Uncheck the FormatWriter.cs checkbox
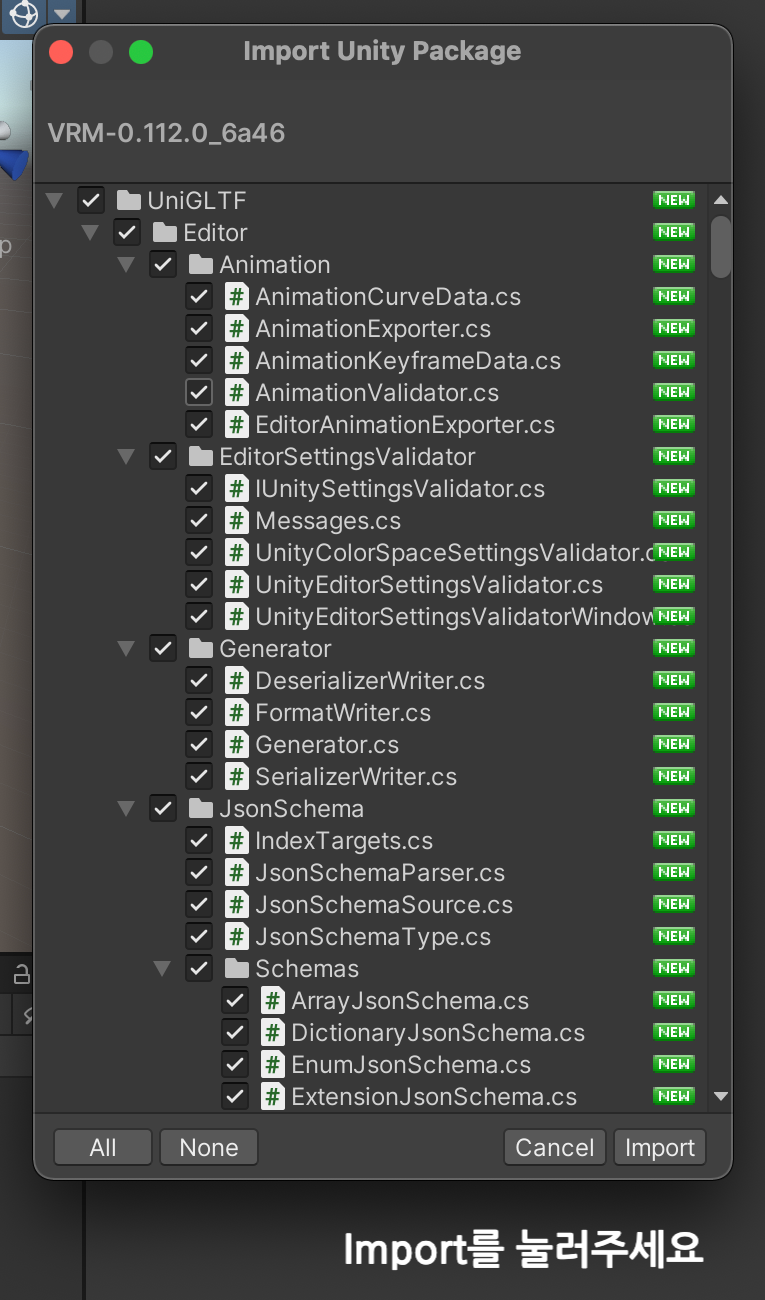This screenshot has height=1300, width=765. tap(199, 713)
